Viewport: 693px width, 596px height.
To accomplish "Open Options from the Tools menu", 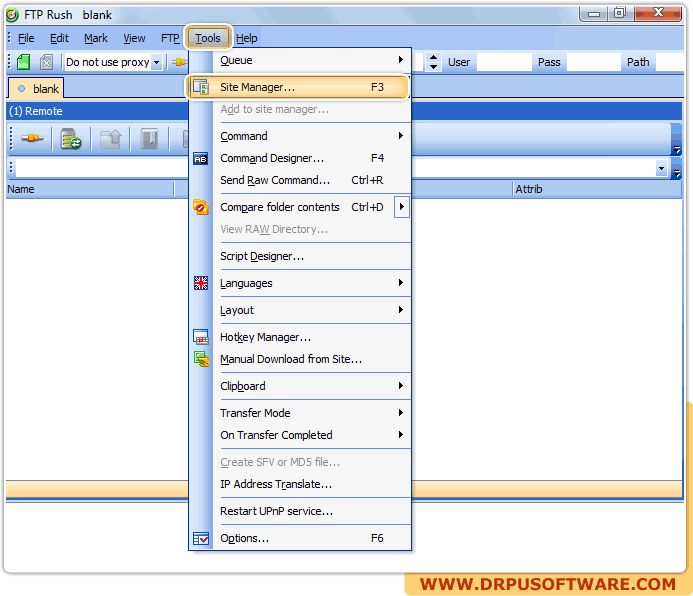I will coord(301,538).
